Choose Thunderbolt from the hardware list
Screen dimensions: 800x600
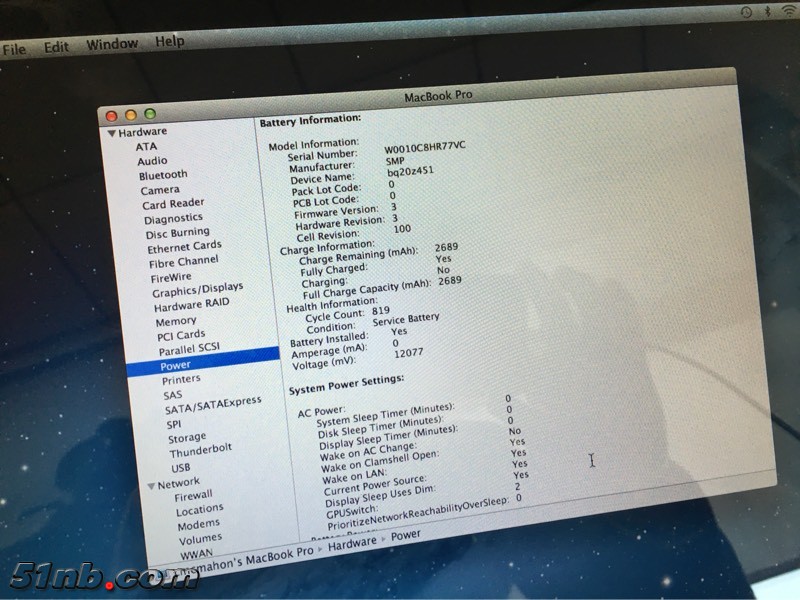coord(200,450)
